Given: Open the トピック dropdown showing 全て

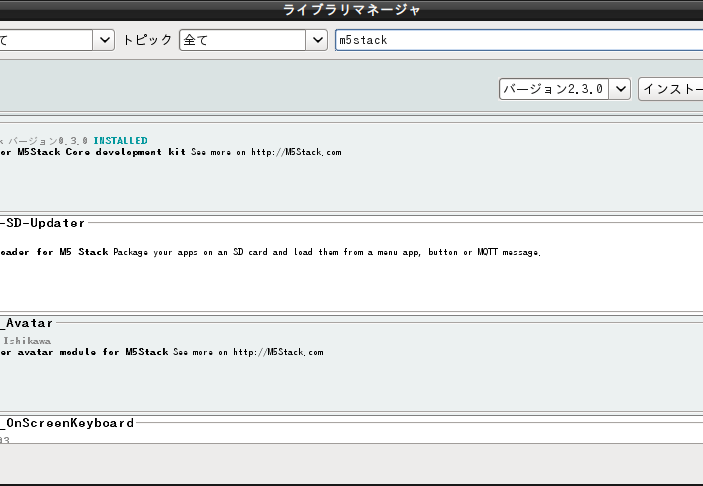Looking at the screenshot, I should [x=253, y=40].
